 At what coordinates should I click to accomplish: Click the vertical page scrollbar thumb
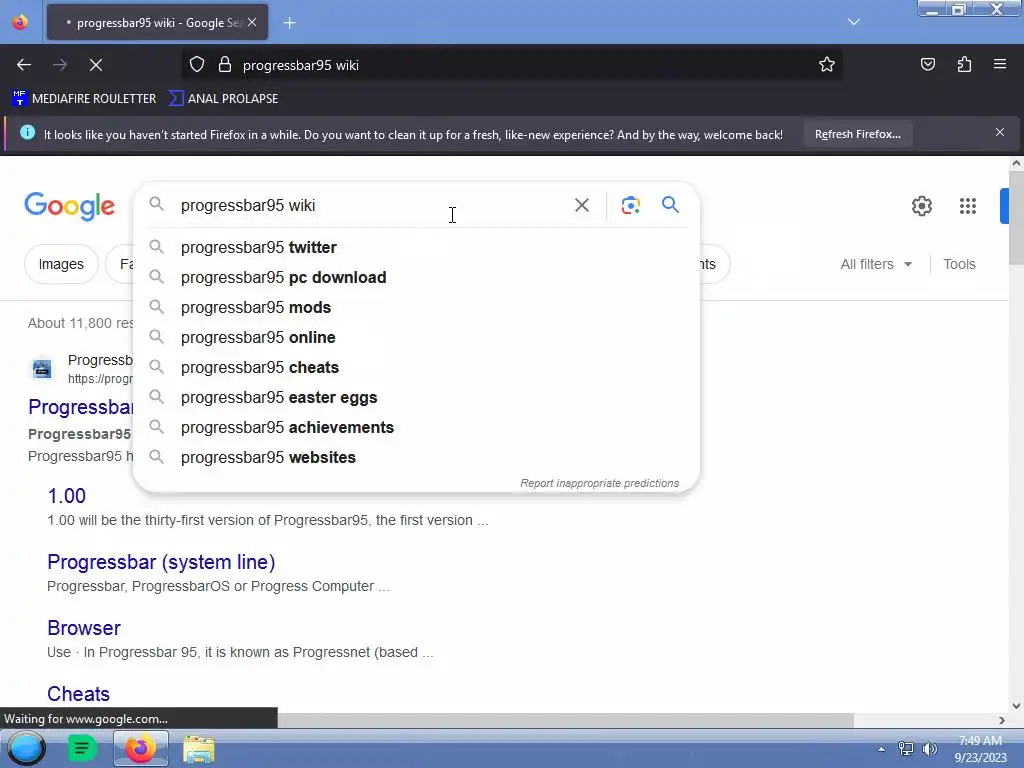click(1016, 217)
